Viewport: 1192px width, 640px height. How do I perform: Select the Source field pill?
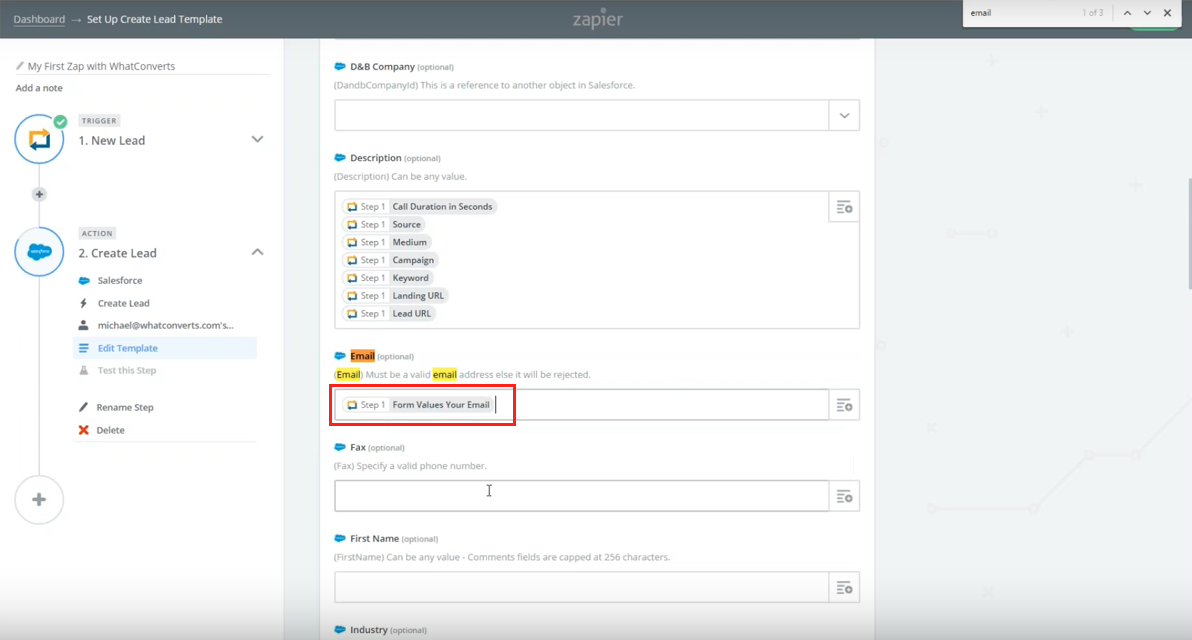pos(383,224)
